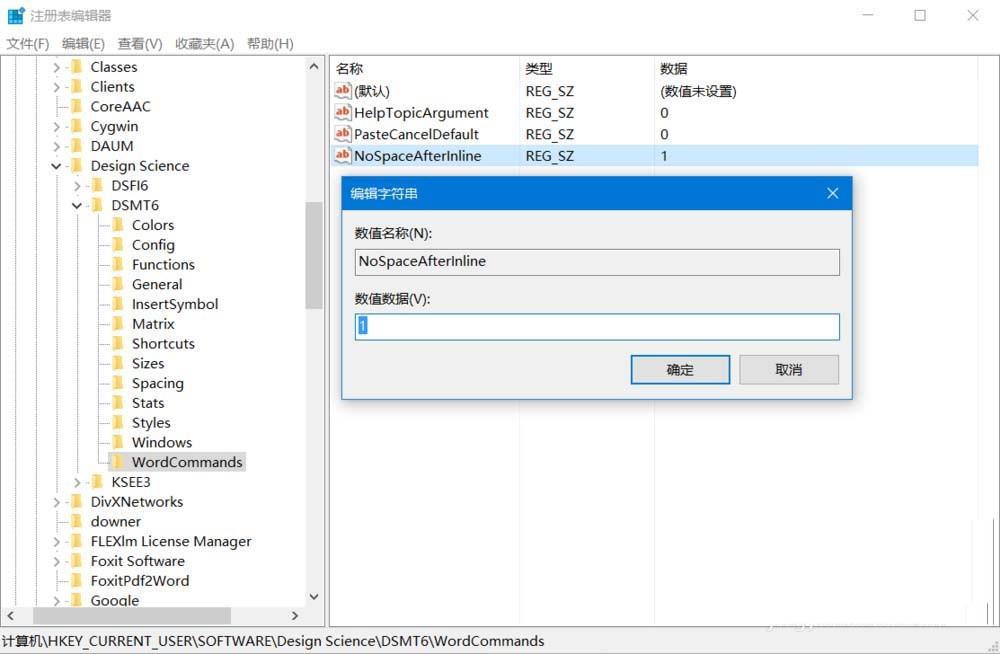The width and height of the screenshot is (1000, 654).
Task: Expand the KSEE3 tree node
Action: pyautogui.click(x=77, y=481)
